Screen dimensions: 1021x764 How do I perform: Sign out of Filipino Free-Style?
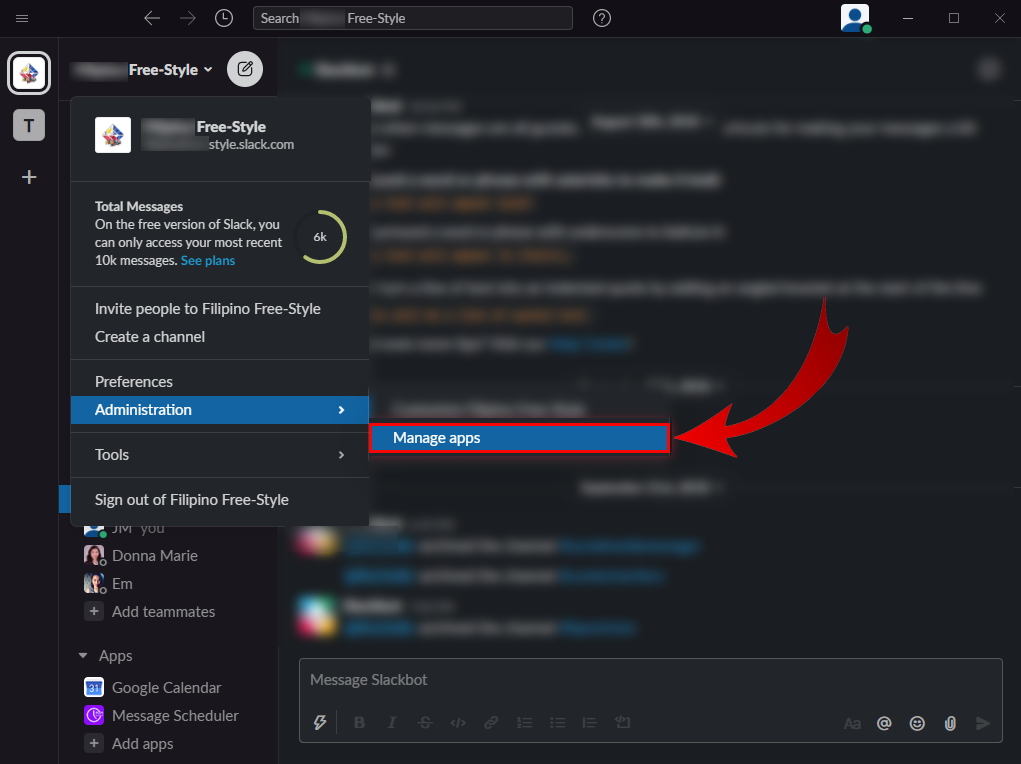(x=220, y=500)
